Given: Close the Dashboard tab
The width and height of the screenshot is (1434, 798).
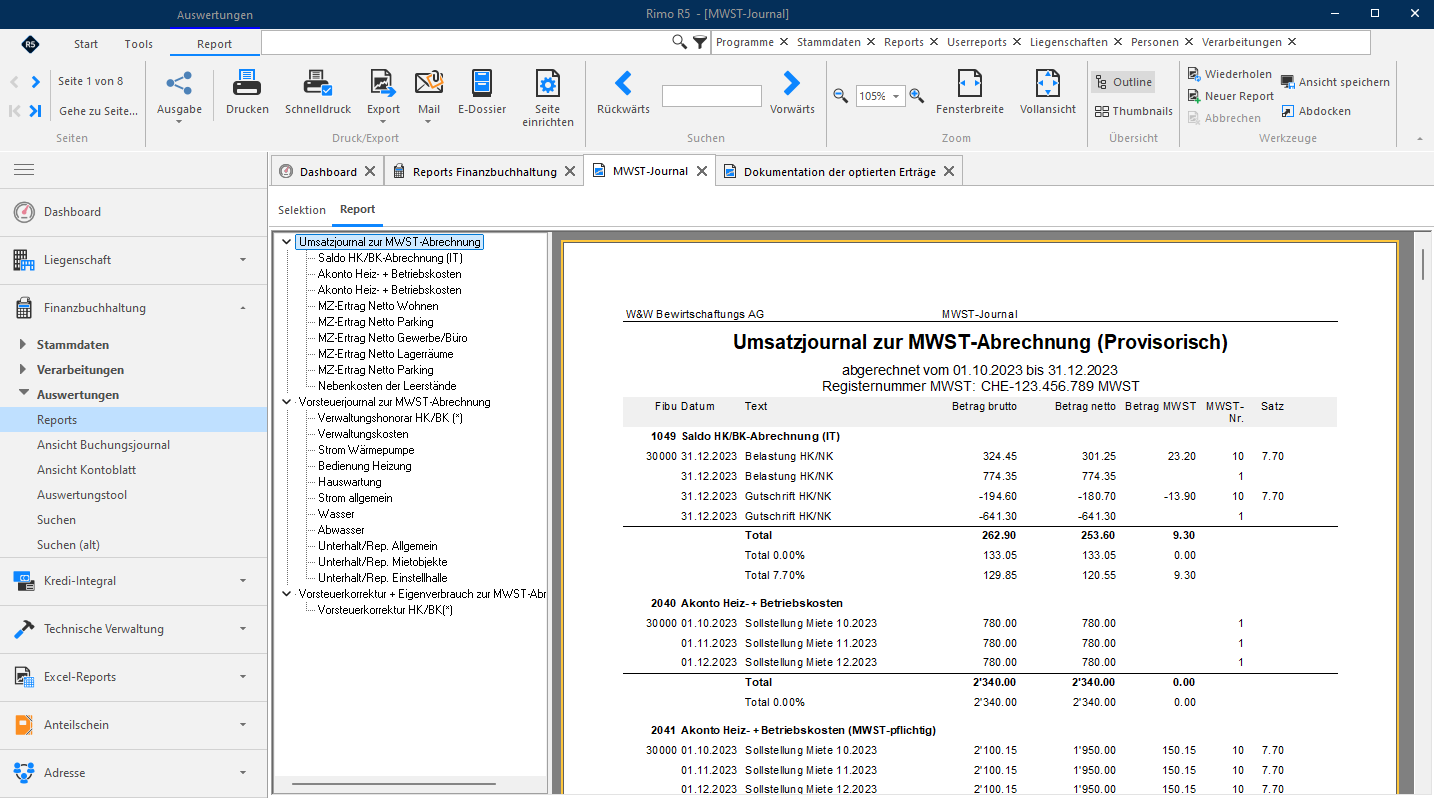Looking at the screenshot, I should coord(369,171).
